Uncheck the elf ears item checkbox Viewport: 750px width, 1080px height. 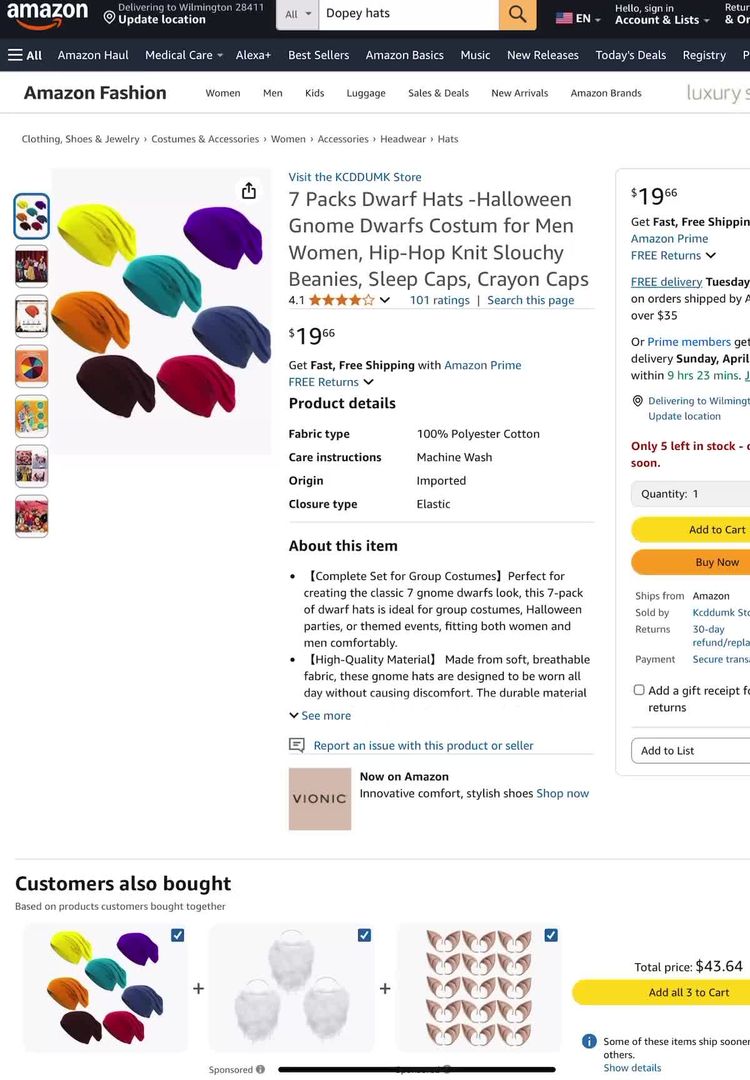[551, 935]
